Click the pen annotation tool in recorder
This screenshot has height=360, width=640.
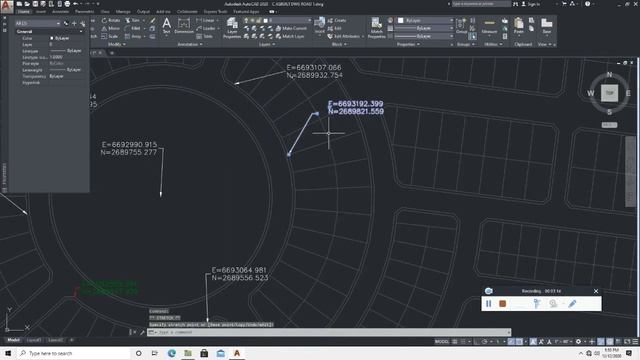coord(572,304)
